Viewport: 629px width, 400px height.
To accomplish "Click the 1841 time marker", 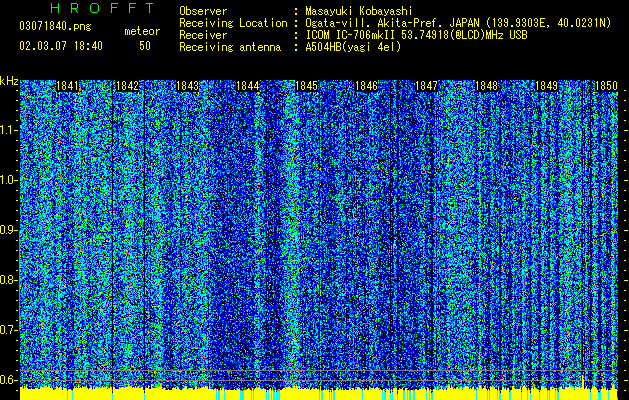I will point(67,86).
